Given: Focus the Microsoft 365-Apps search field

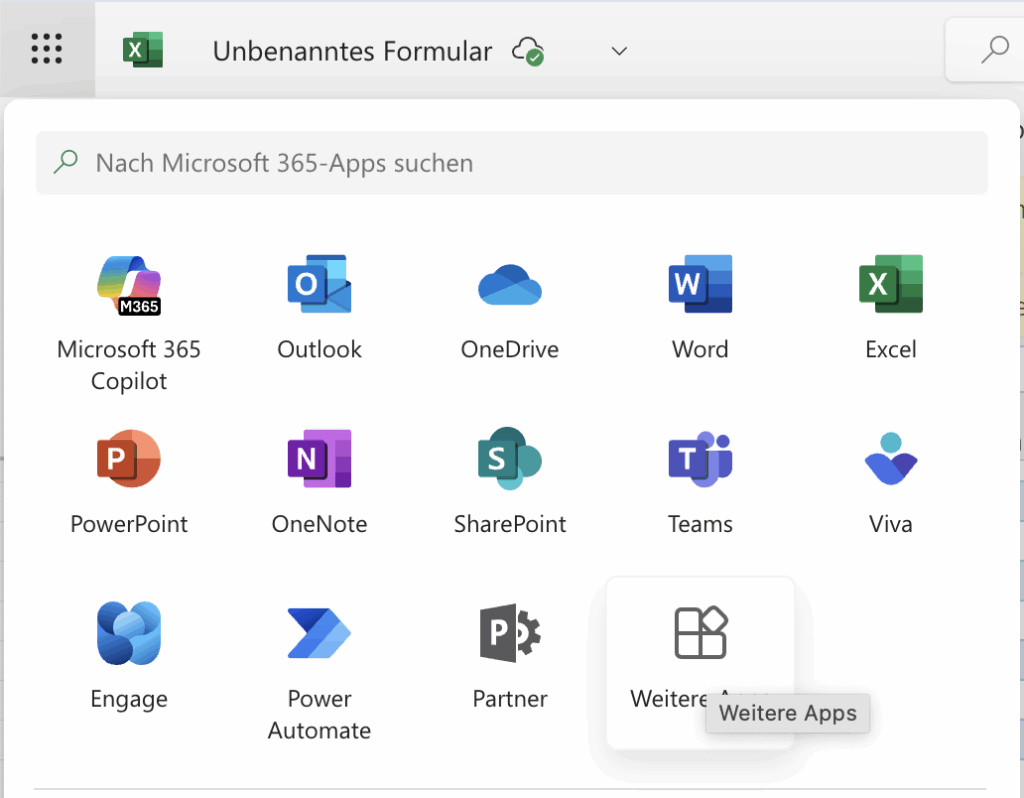Looking at the screenshot, I should click(512, 163).
